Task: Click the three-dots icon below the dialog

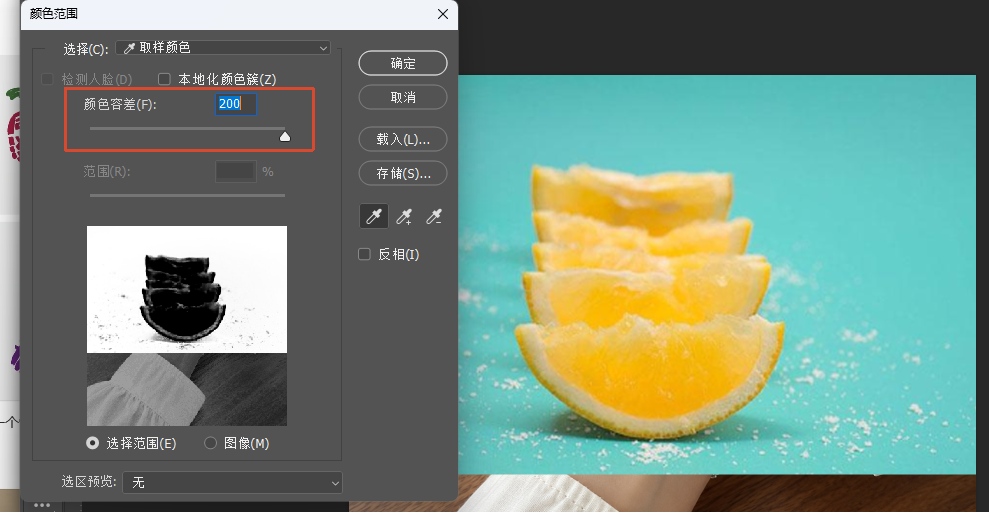Action: pyautogui.click(x=42, y=506)
